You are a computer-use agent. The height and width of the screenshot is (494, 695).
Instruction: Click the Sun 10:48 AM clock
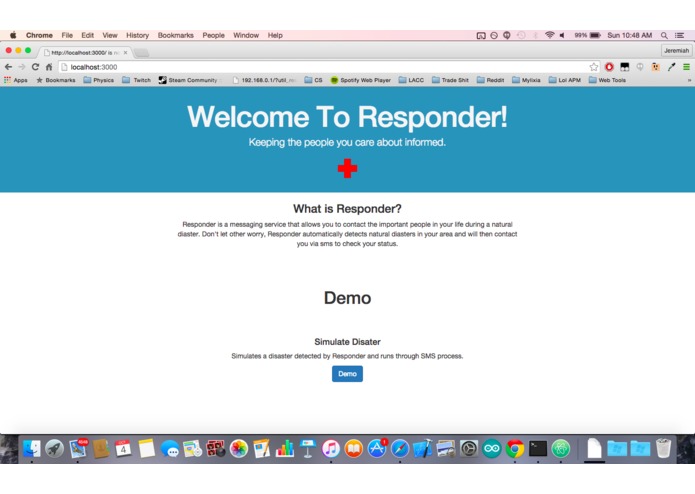(x=629, y=35)
